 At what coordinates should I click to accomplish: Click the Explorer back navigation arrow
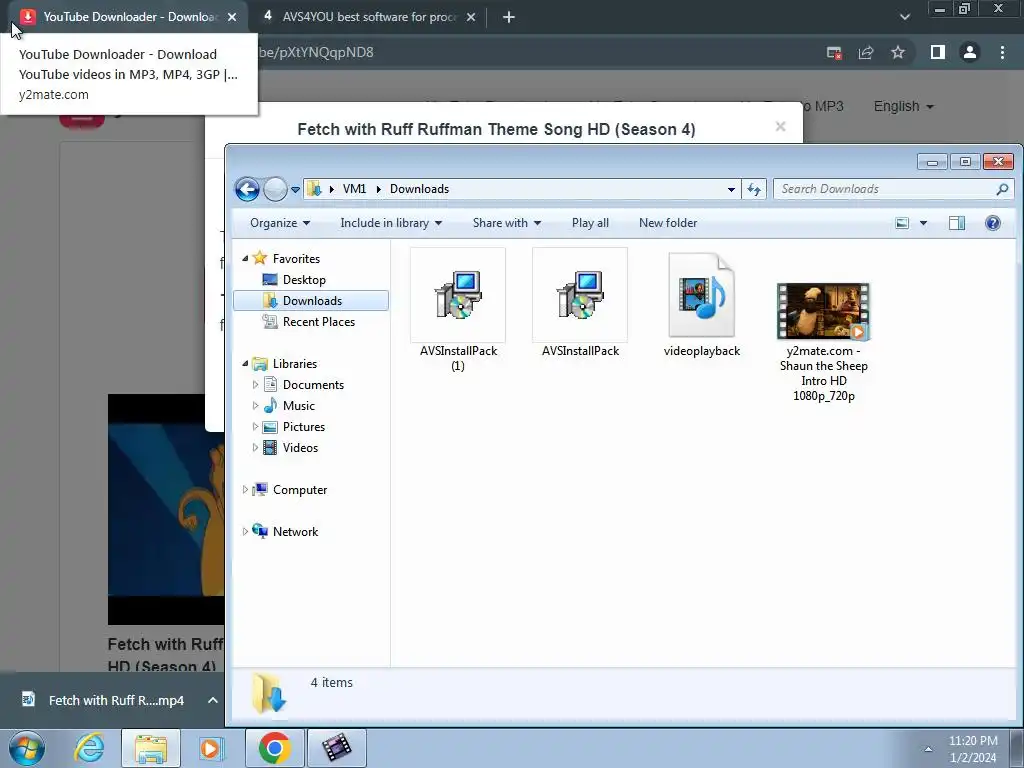248,189
